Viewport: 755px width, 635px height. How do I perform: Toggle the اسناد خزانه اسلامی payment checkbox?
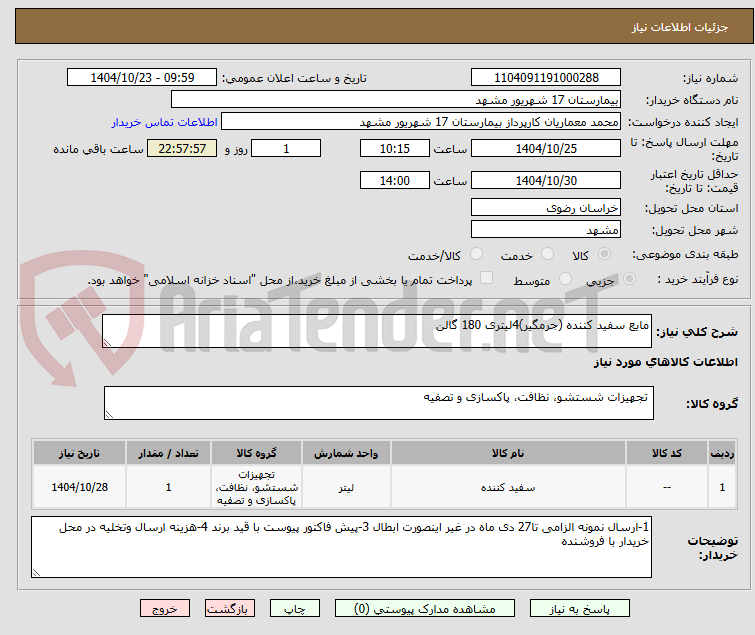(487, 278)
